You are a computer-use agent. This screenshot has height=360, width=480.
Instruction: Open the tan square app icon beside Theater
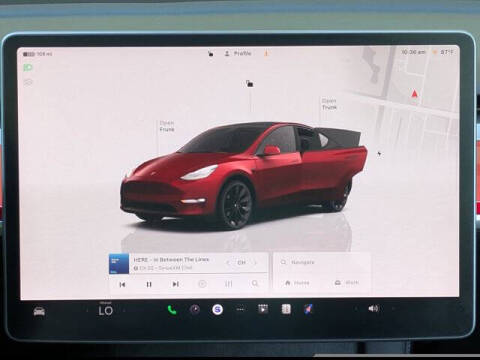[x=286, y=309]
